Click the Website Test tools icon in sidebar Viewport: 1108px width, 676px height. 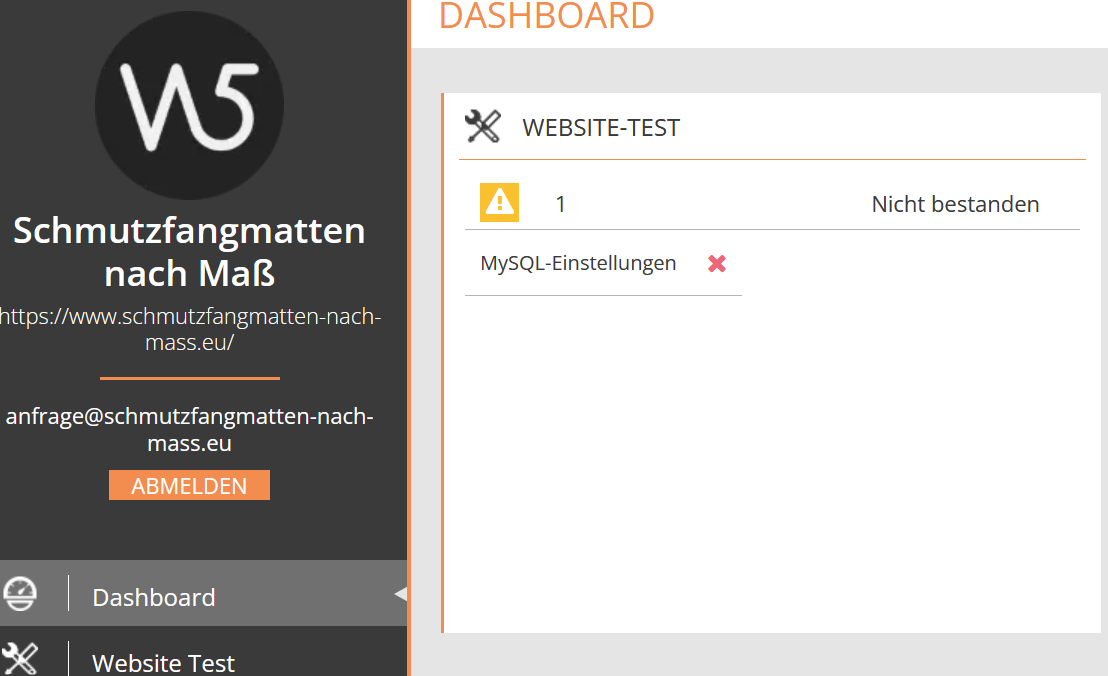point(20,658)
